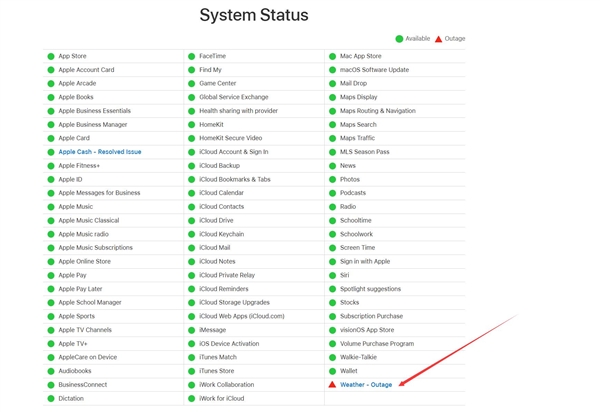Click the Maps Routing & Navigation entry
Screen dimensions: 600x412
377,111
